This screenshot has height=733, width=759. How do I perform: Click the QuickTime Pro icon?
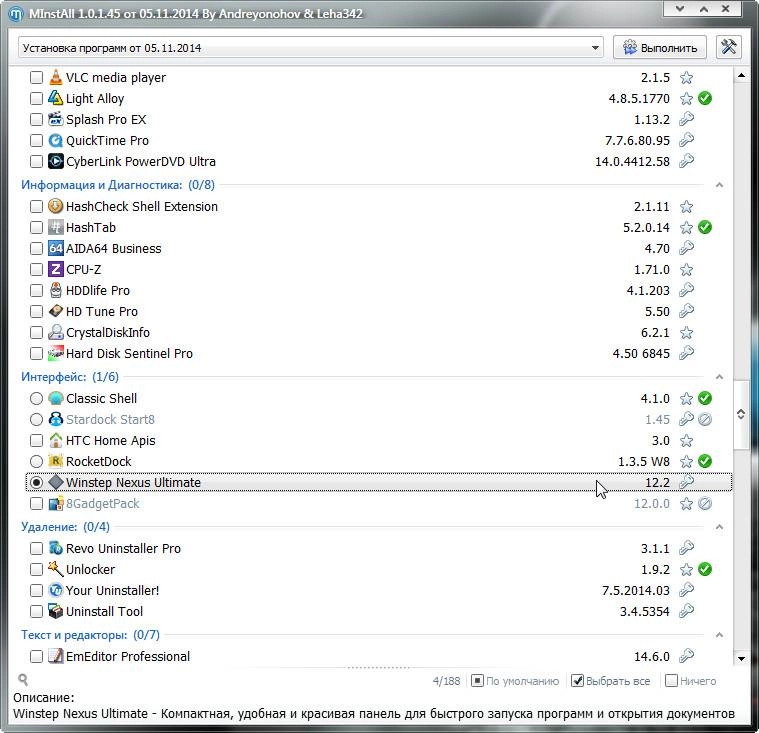(x=56, y=140)
